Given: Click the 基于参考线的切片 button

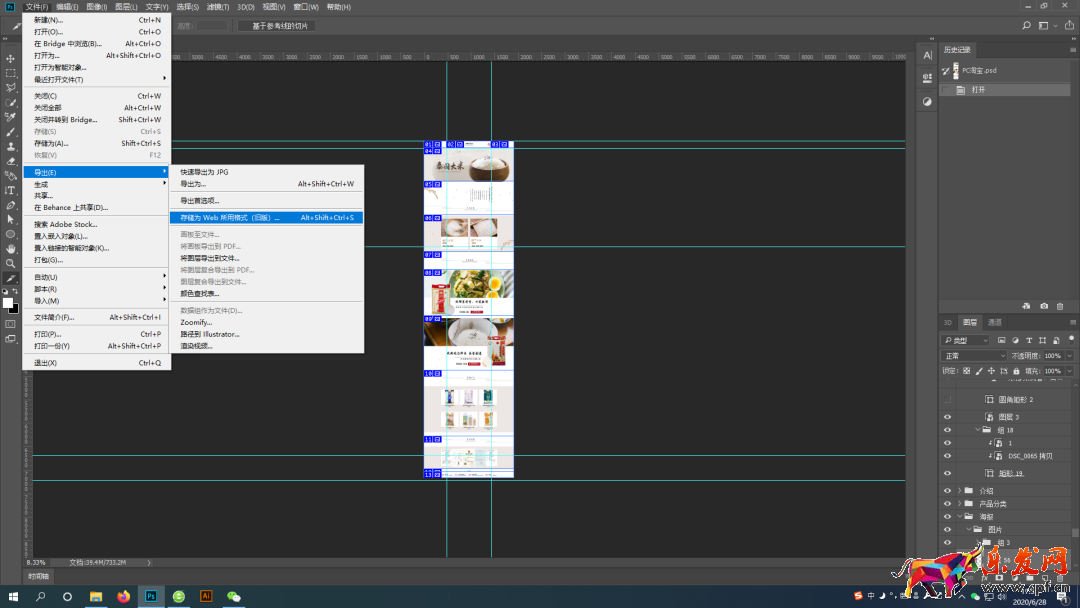Looking at the screenshot, I should click(x=276, y=25).
